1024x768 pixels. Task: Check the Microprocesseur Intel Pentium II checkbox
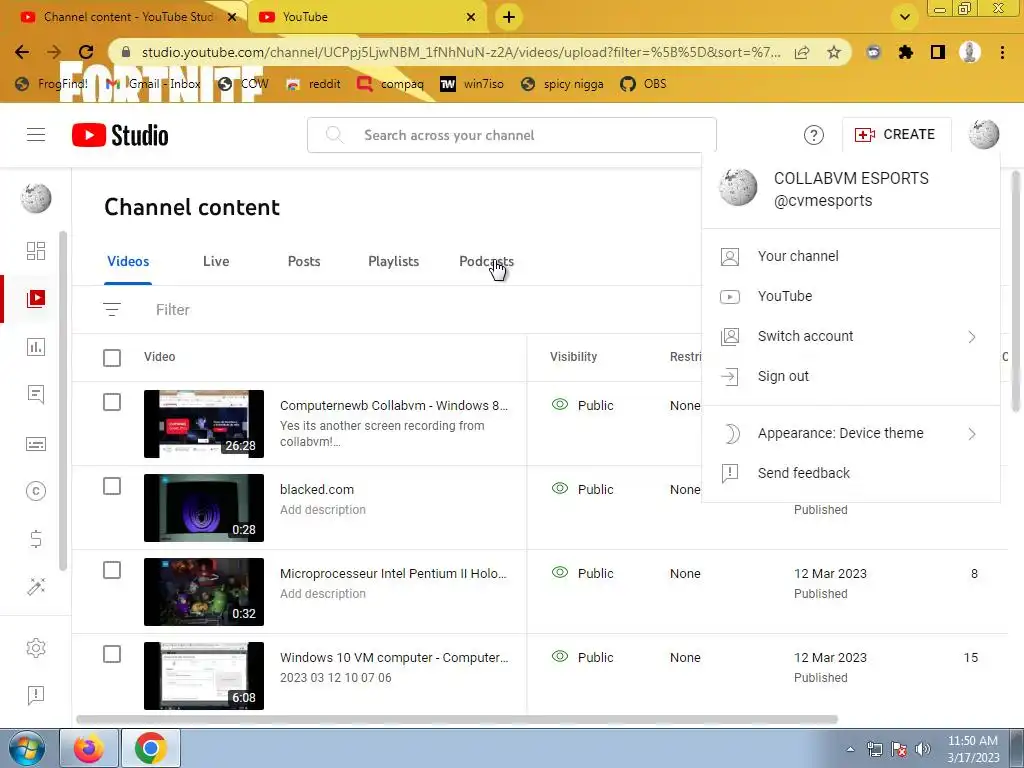[x=112, y=570]
